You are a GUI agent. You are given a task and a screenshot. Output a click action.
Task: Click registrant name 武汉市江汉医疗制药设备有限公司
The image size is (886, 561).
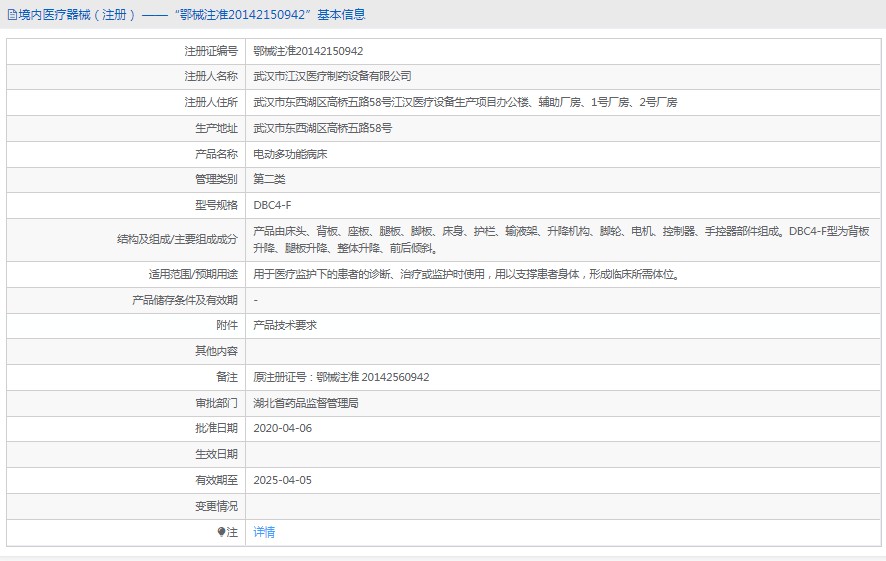click(332, 76)
